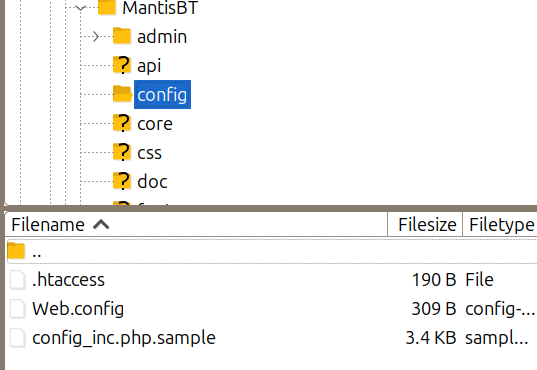Click the MantisBT folder icon

(x=107, y=8)
